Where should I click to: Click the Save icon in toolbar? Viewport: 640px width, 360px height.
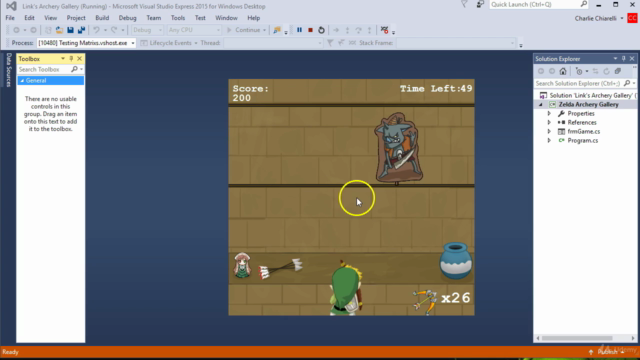[70, 30]
